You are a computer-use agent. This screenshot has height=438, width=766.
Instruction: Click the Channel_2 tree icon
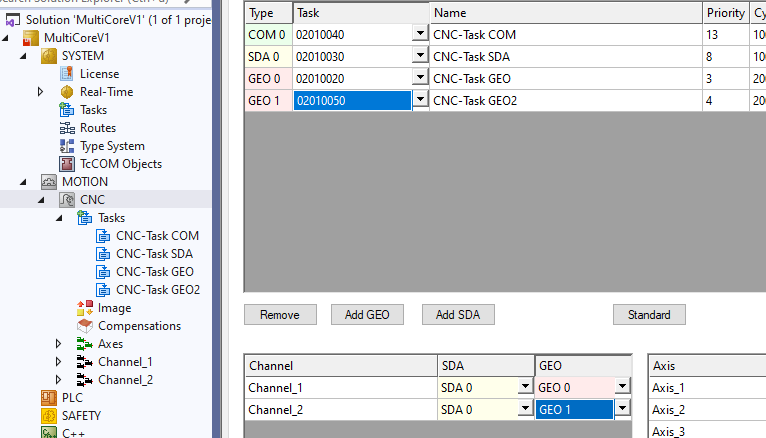pos(85,380)
